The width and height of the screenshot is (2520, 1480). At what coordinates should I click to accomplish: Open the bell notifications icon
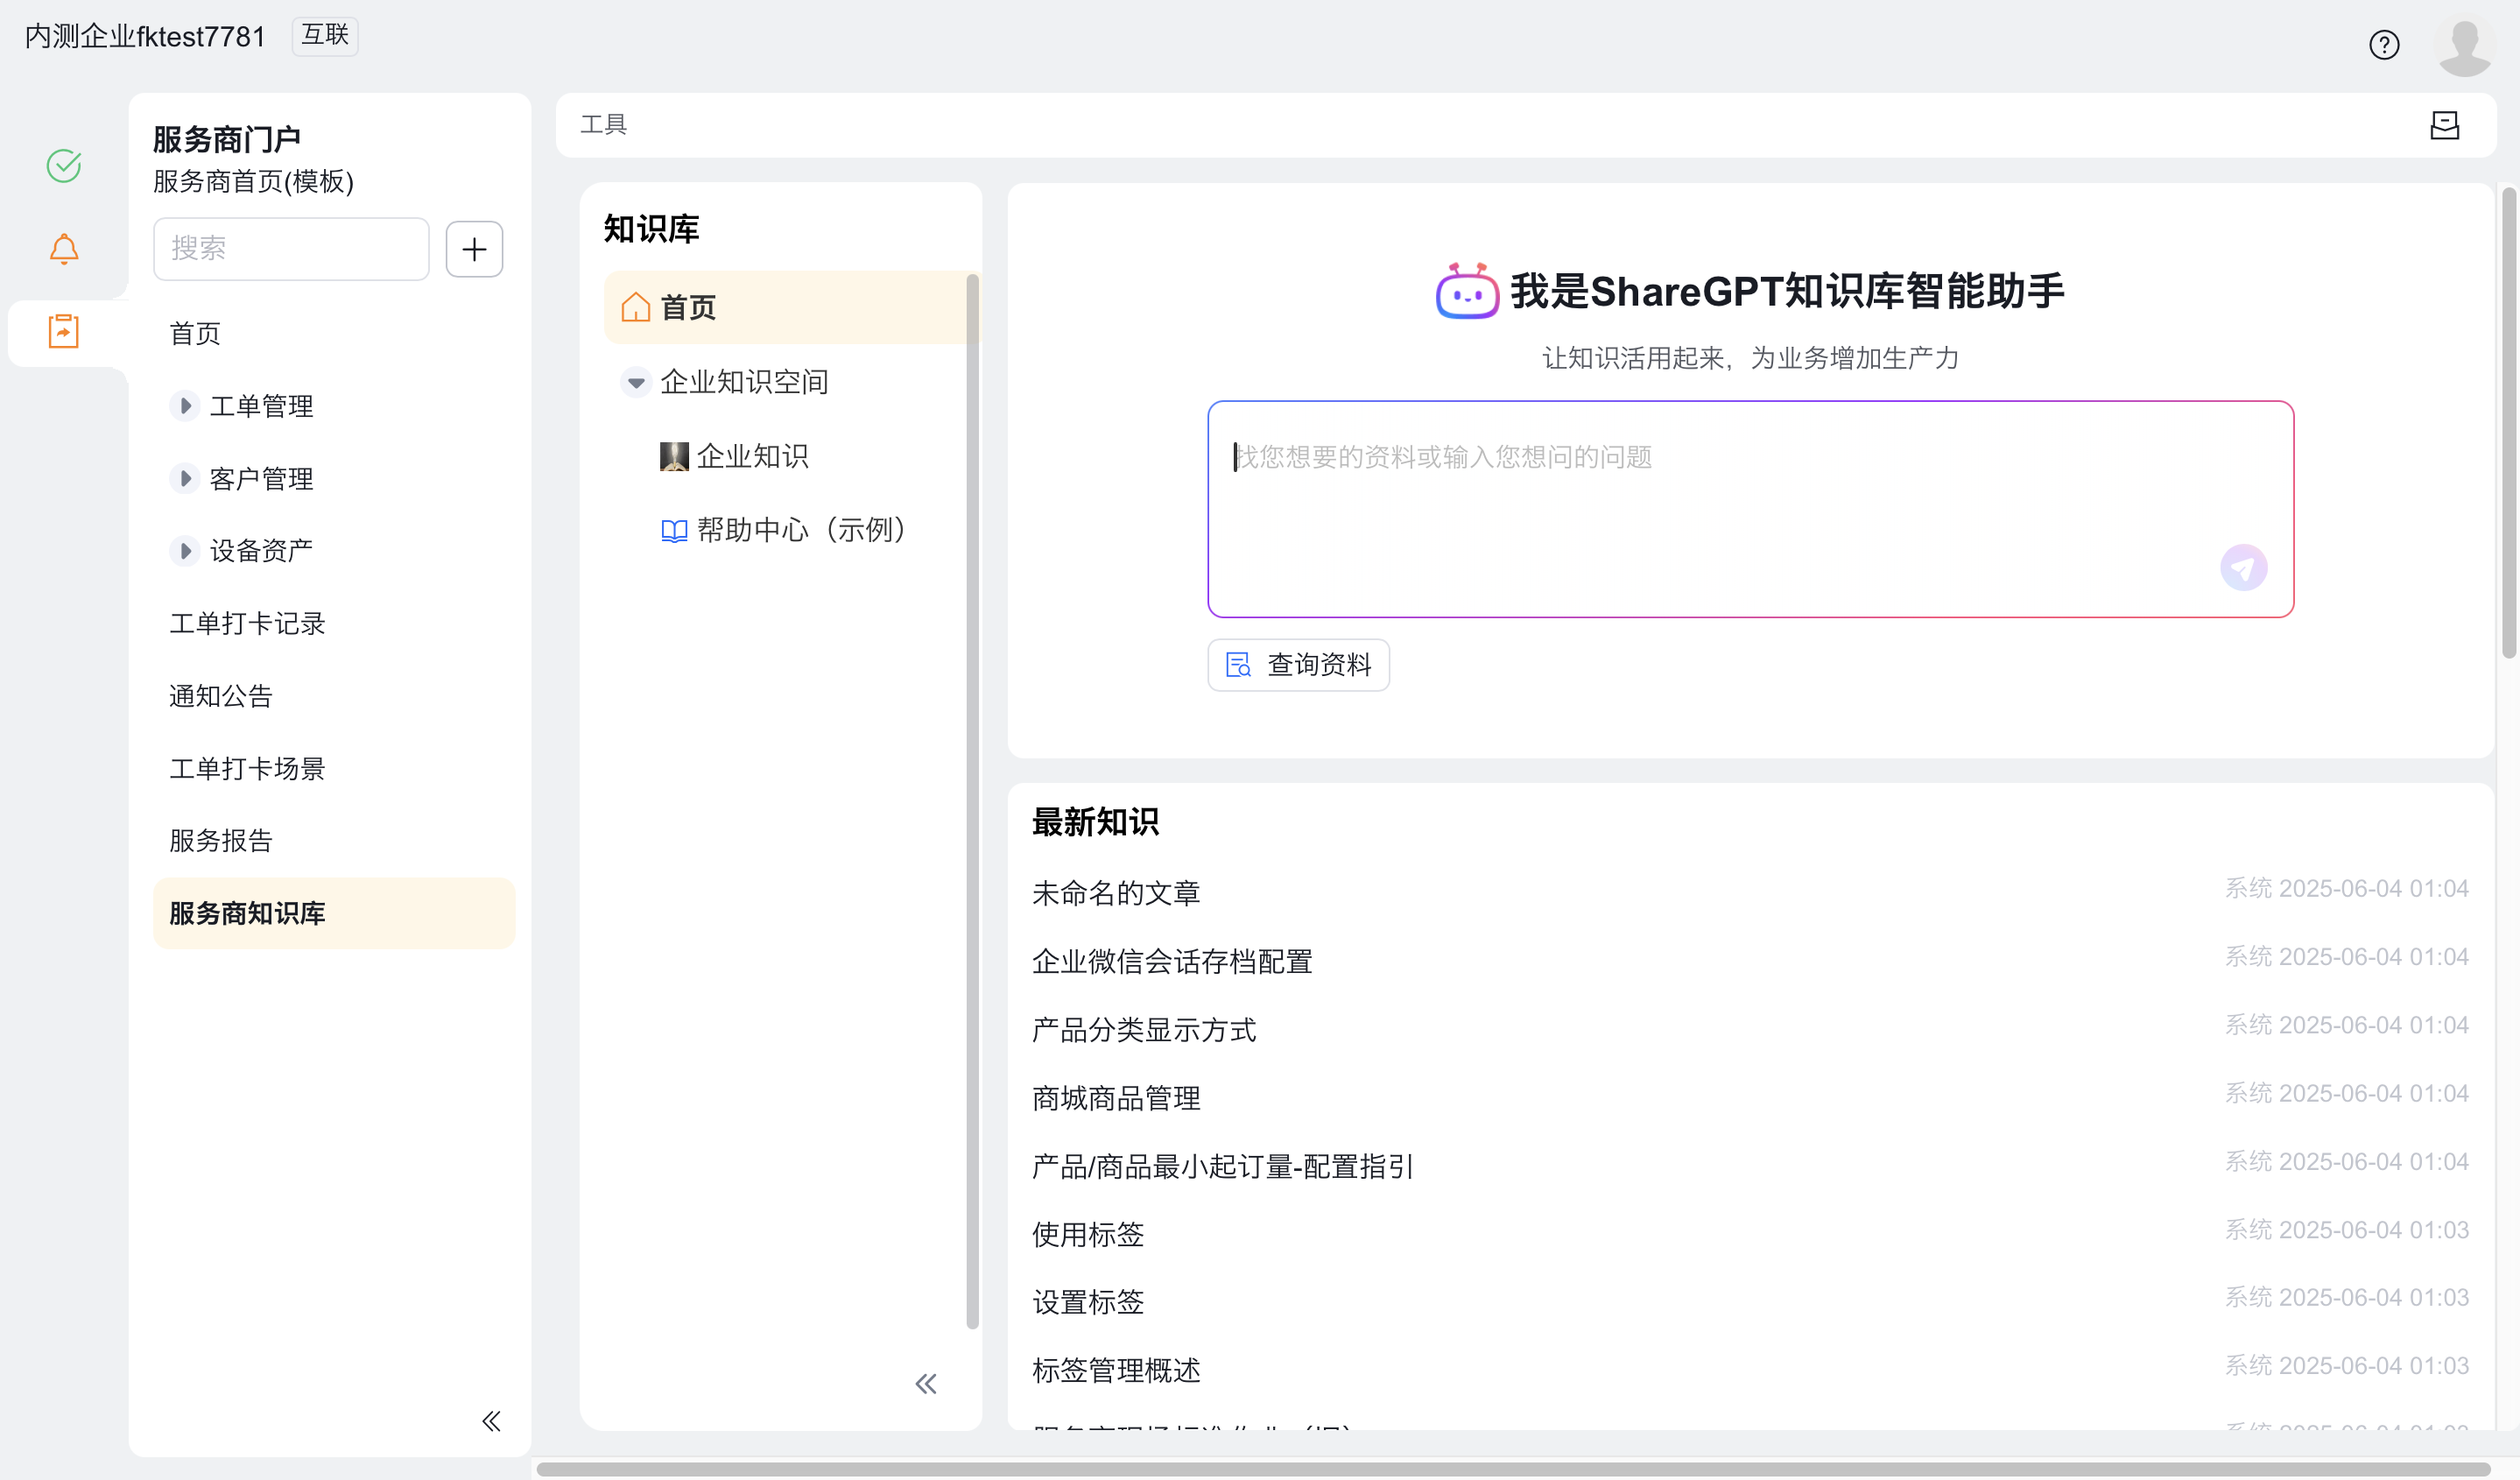[64, 249]
